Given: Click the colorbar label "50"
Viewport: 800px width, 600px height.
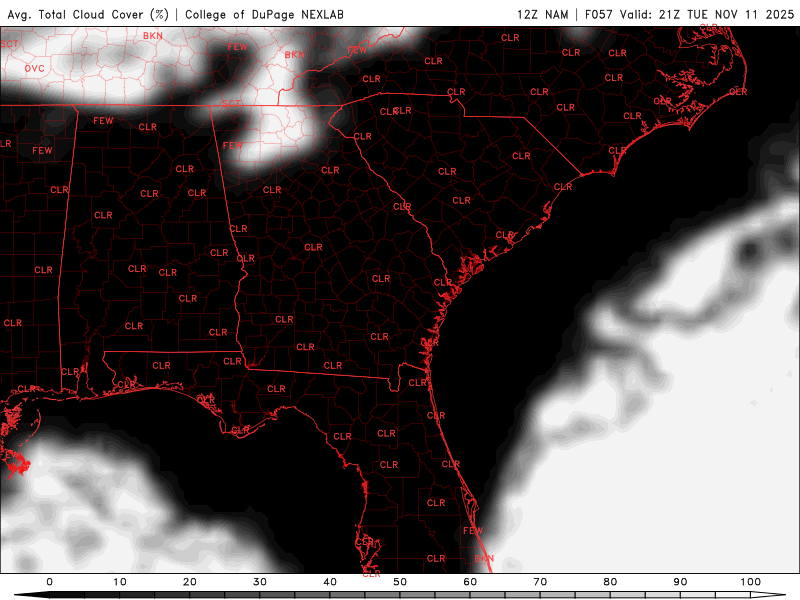Looking at the screenshot, I should click(400, 582).
